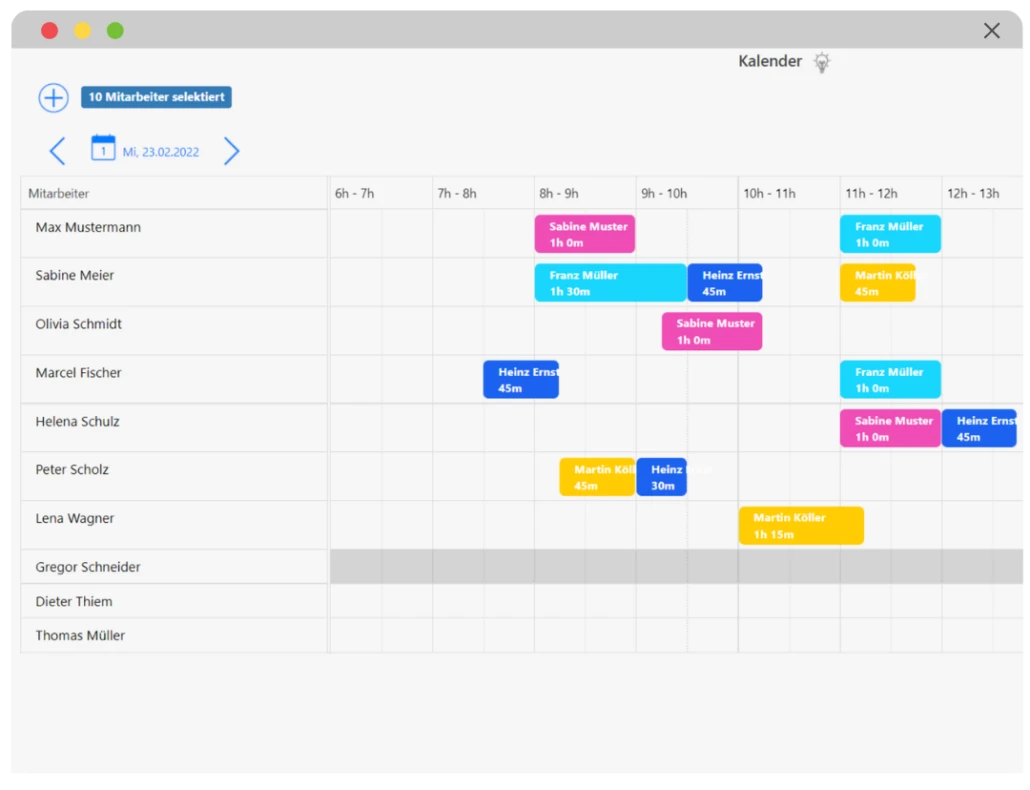Open Max Mustermann's Sabine Muster appointment
The height and width of the screenshot is (790, 1030).
click(x=585, y=234)
